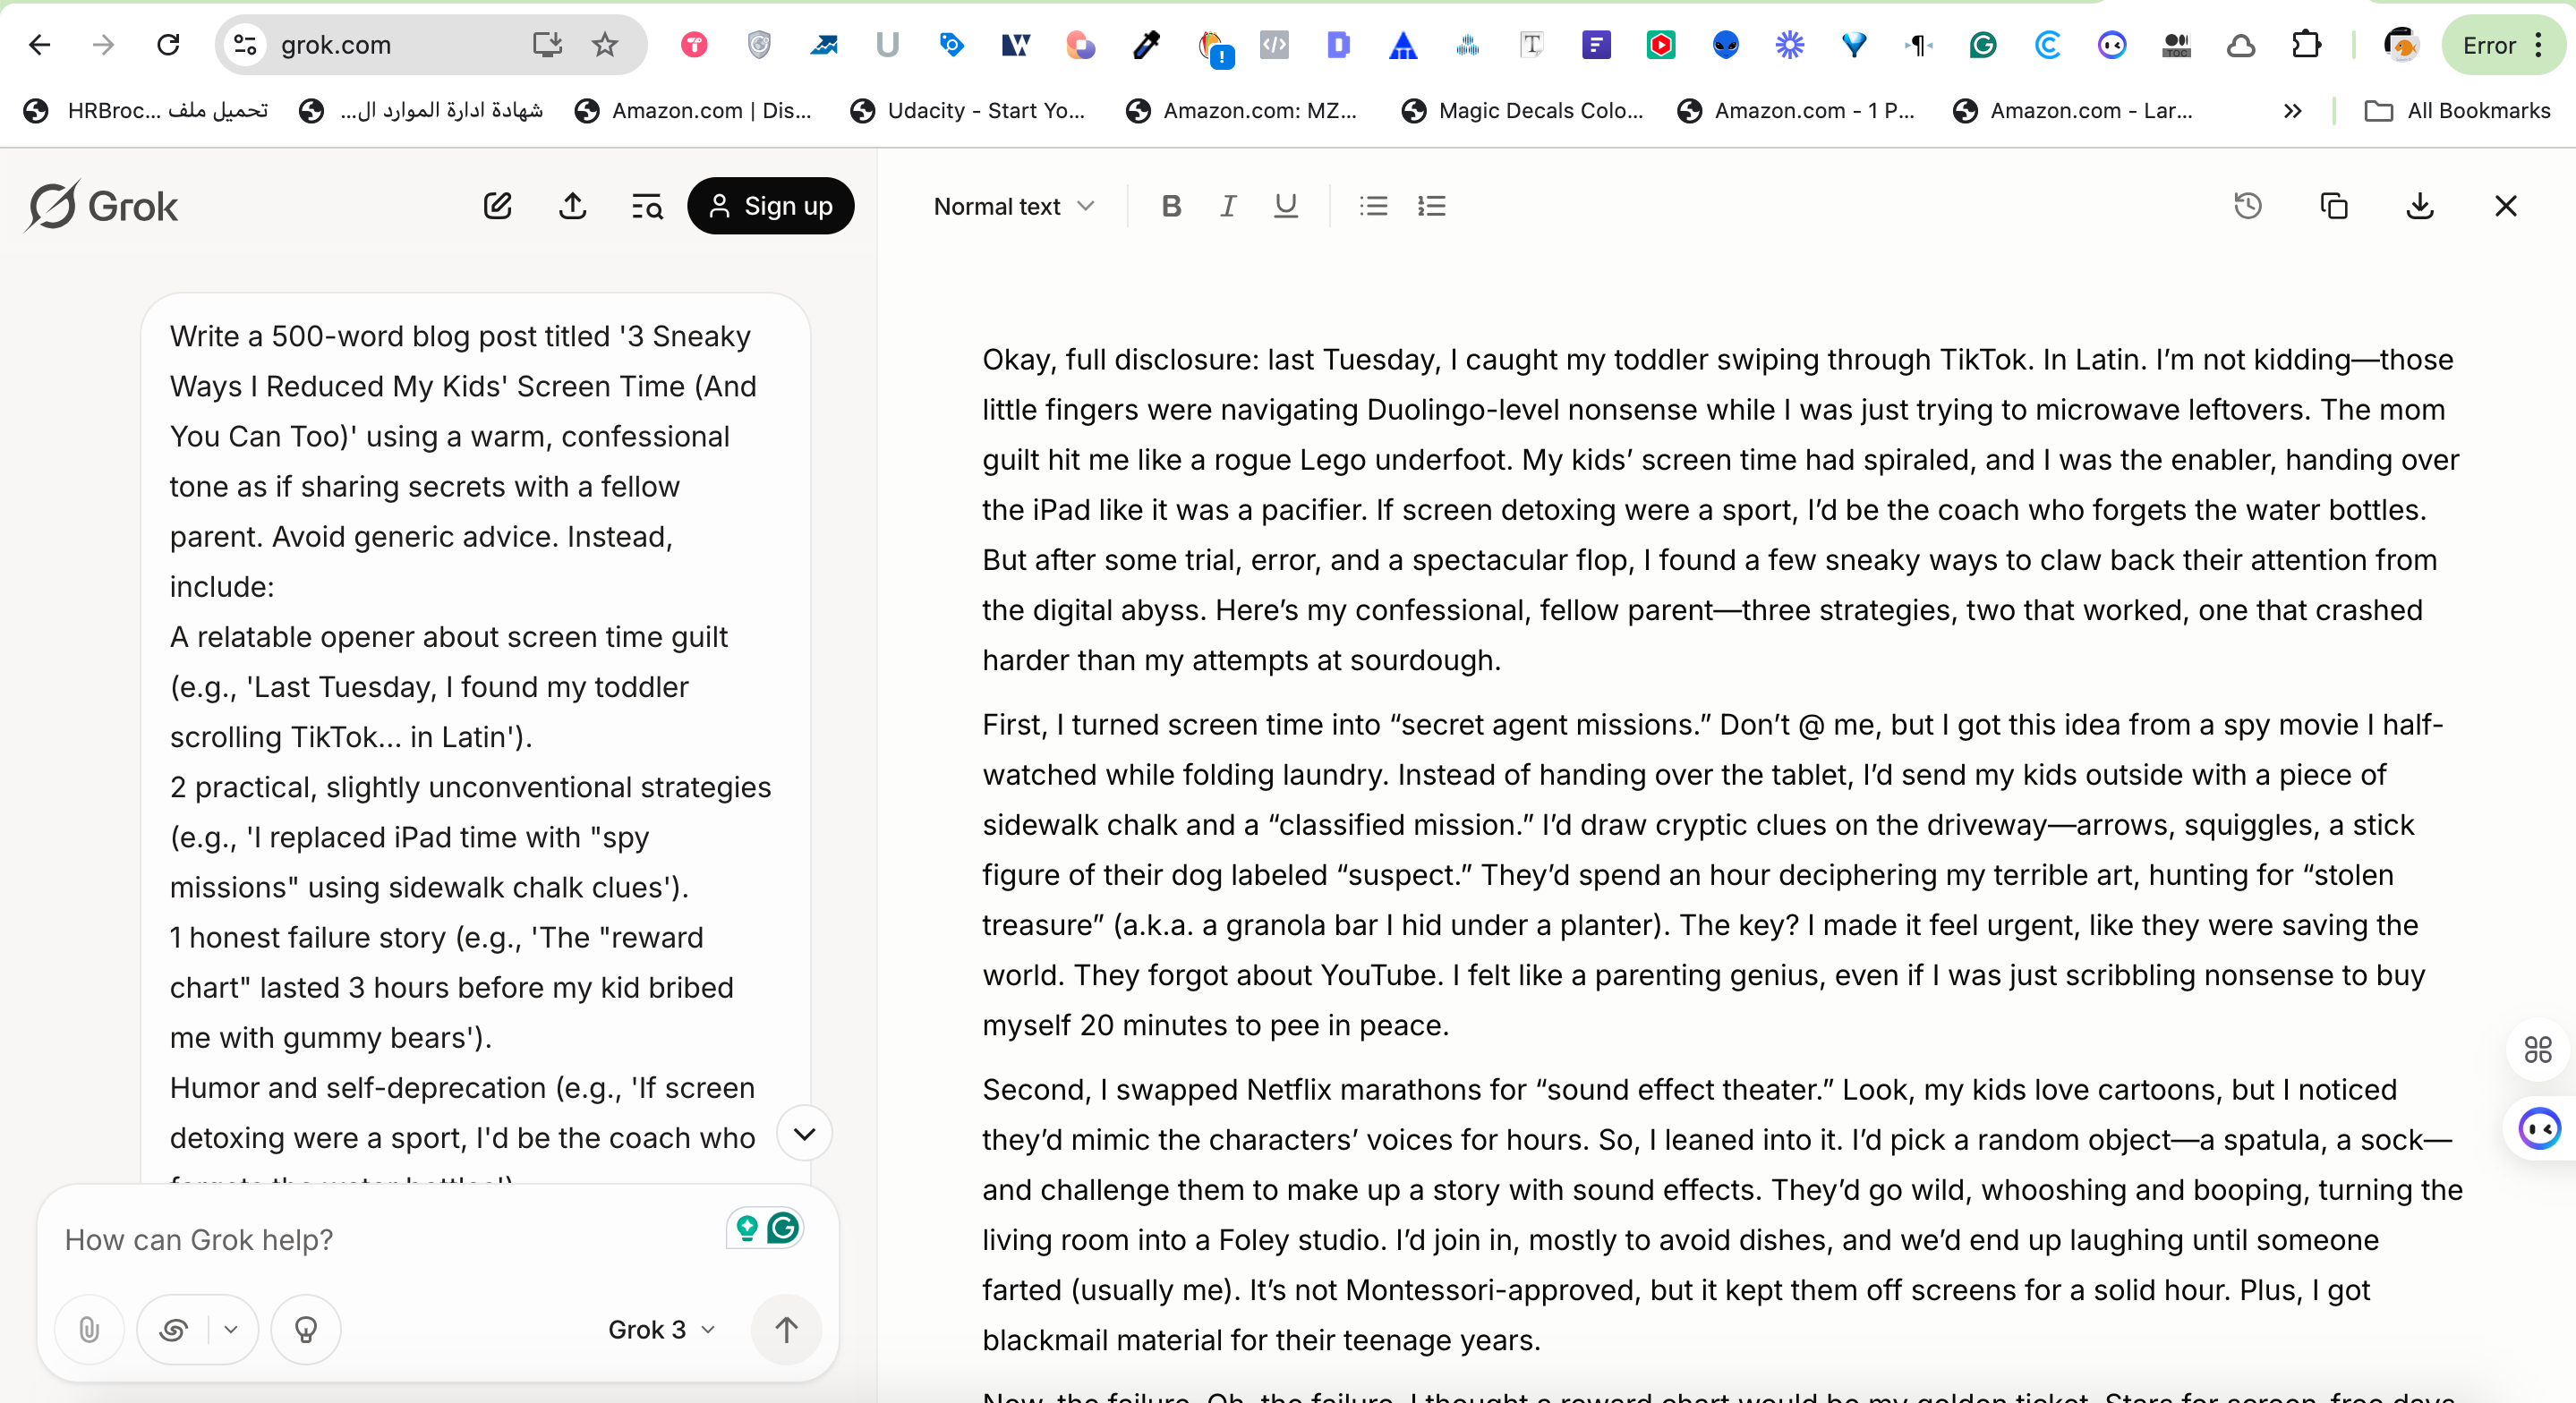
Task: Copy the document with the copy icon
Action: tap(2334, 206)
